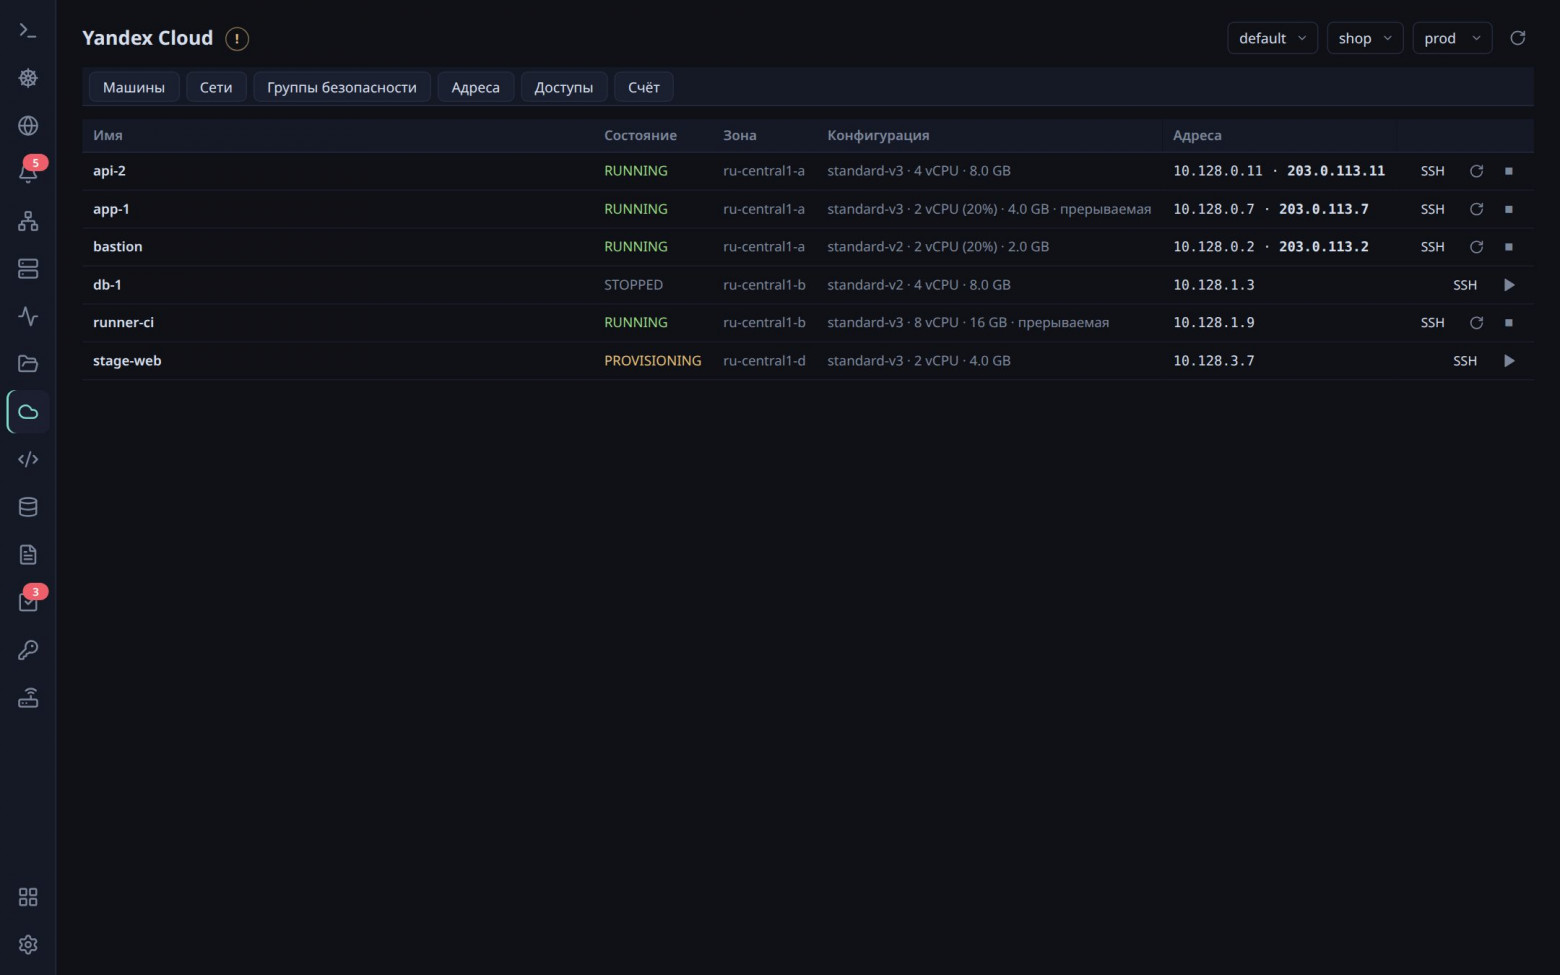Image resolution: width=1560 pixels, height=975 pixels.
Task: Start the db-1 machine
Action: coord(1509,285)
